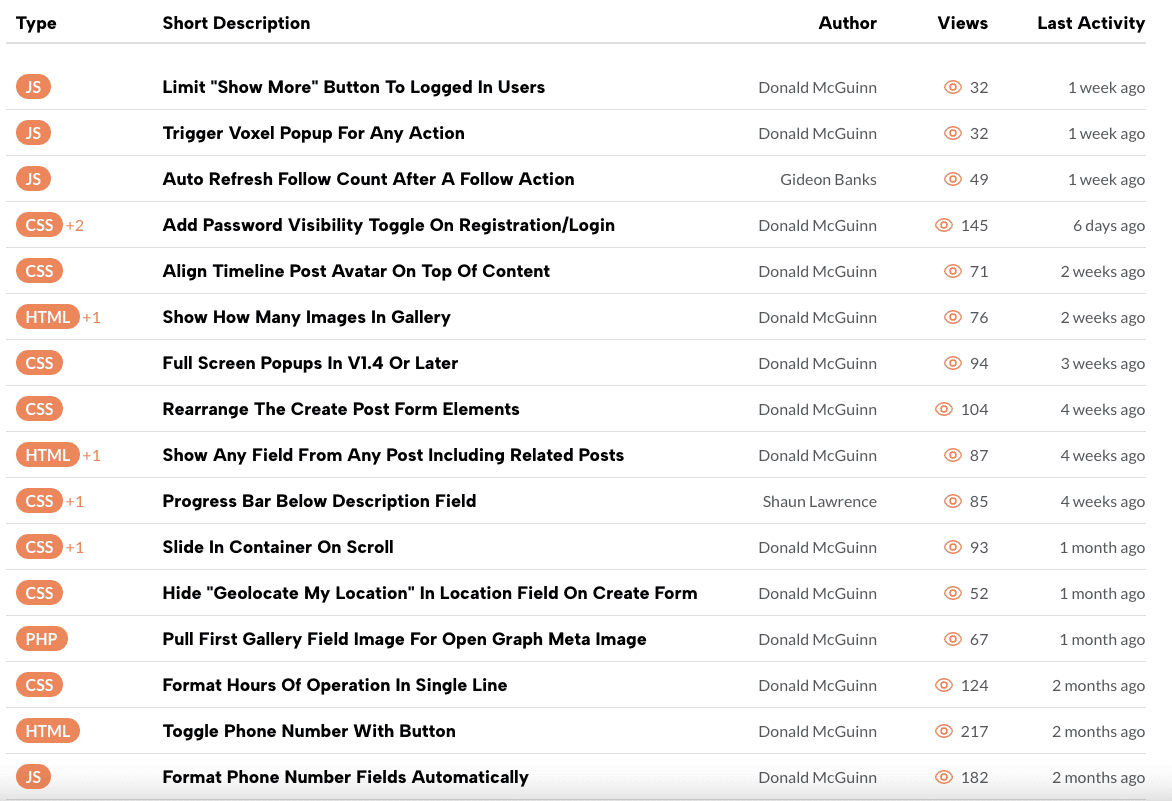Expand +2 extra types on Password Visibility row

[x=75, y=226]
